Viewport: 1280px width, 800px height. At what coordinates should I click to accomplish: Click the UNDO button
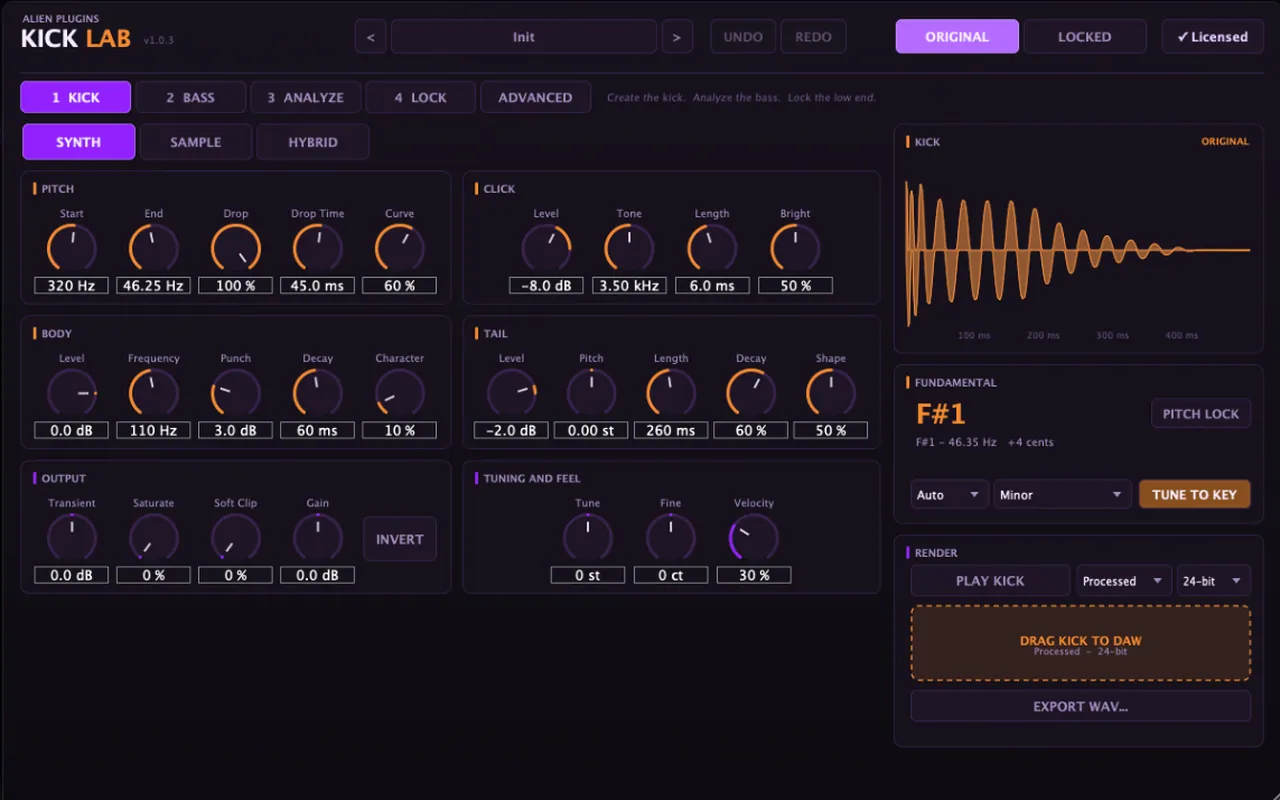click(x=743, y=37)
